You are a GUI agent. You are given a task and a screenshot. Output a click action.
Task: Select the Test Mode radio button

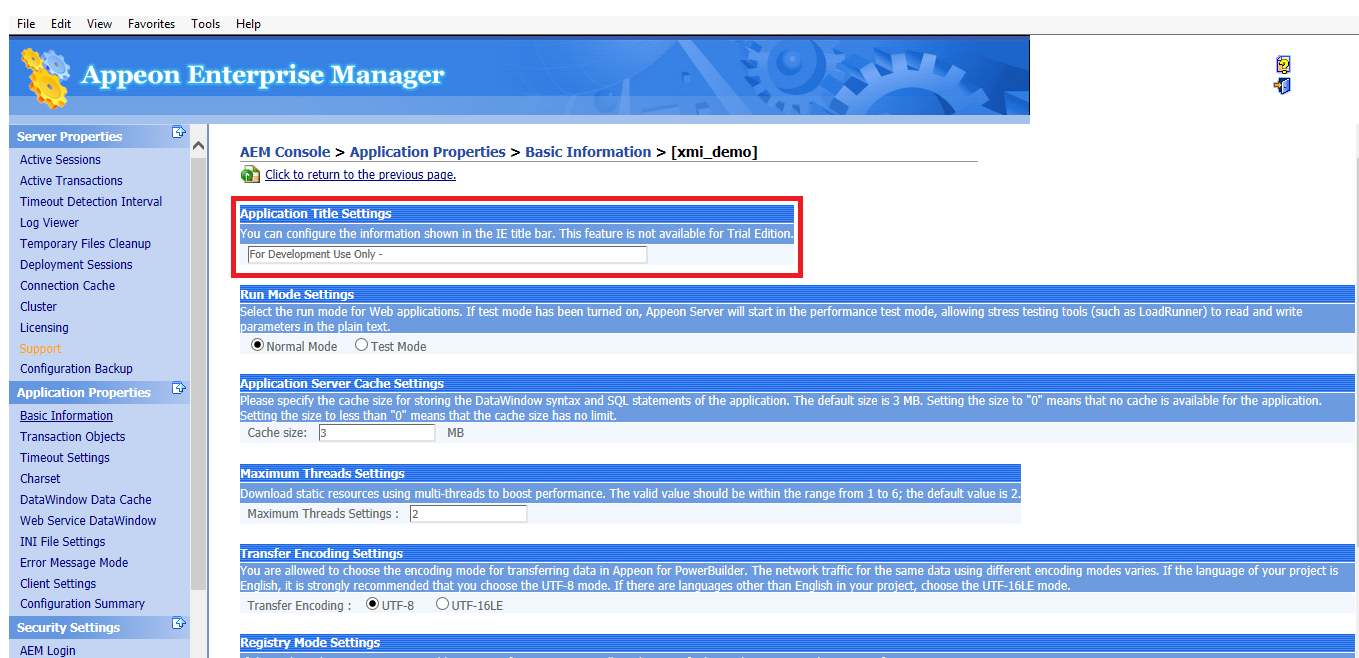[x=361, y=345]
